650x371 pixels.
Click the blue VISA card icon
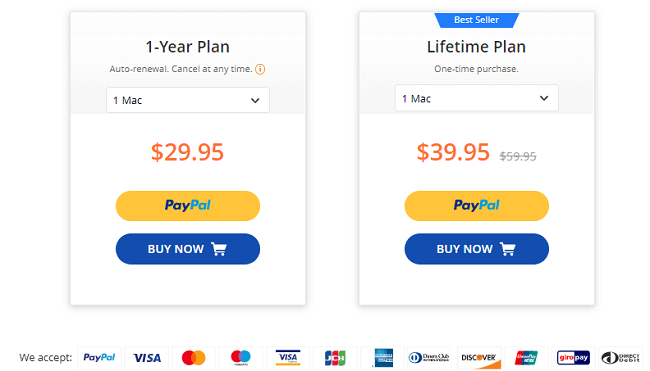(147, 357)
